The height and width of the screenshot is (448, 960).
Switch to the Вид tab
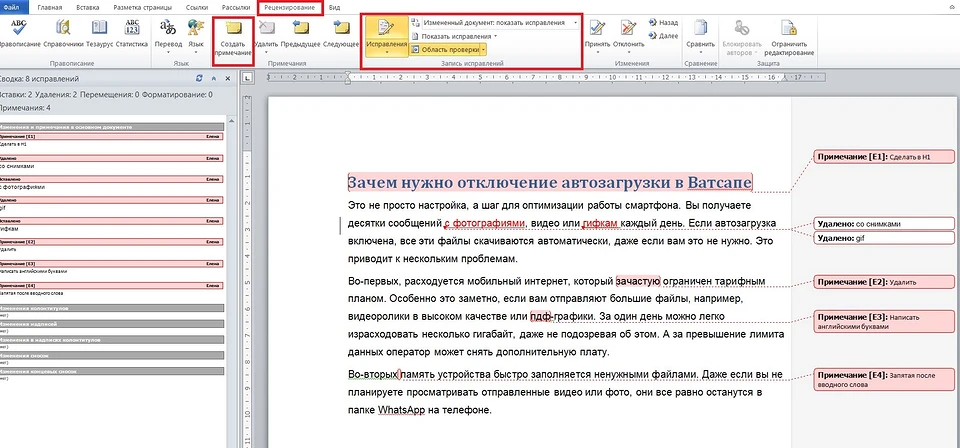pyautogui.click(x=334, y=7)
